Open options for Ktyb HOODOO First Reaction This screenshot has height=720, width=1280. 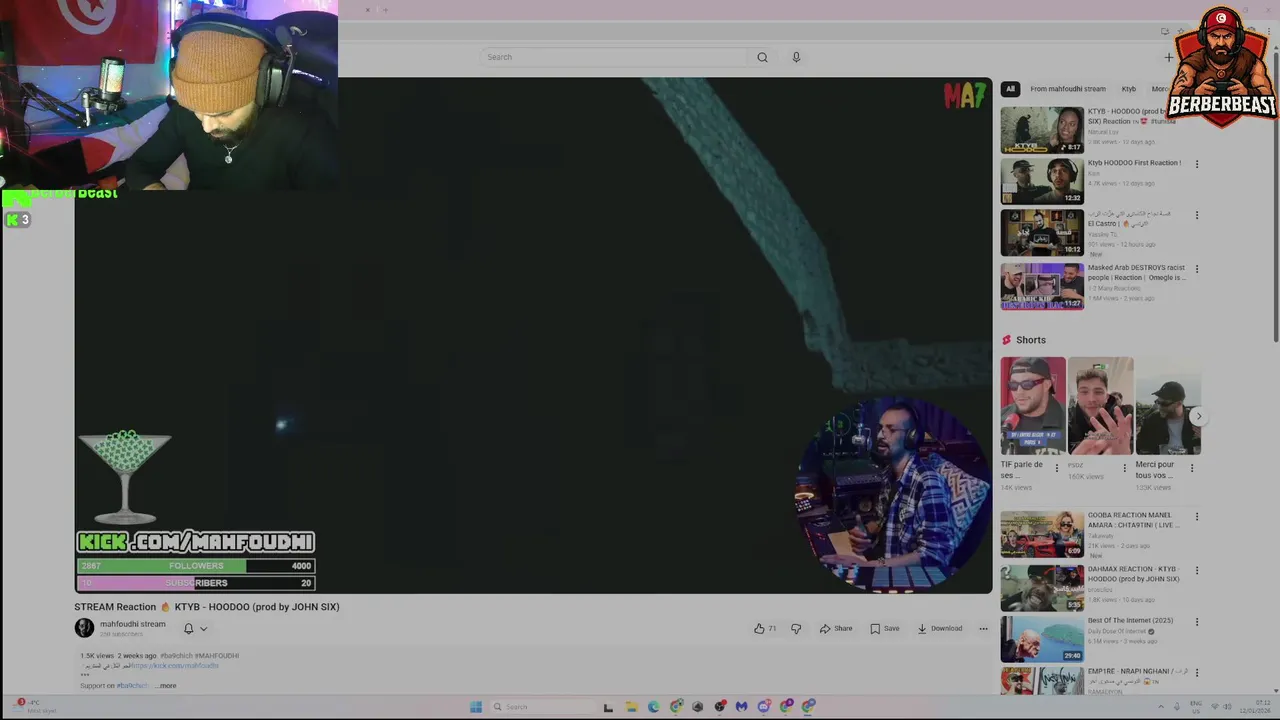click(x=1197, y=164)
